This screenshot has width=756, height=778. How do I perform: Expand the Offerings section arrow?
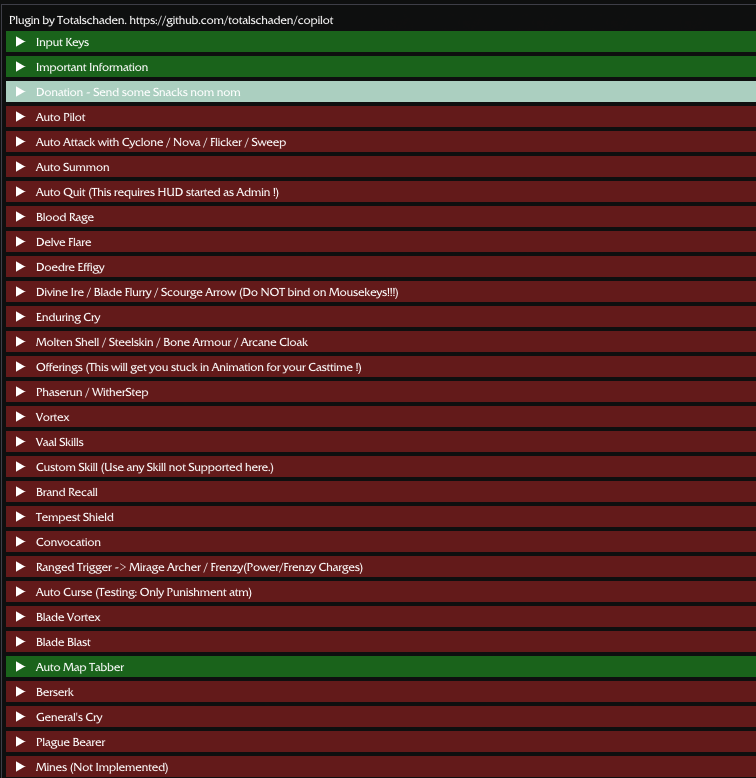(20, 367)
